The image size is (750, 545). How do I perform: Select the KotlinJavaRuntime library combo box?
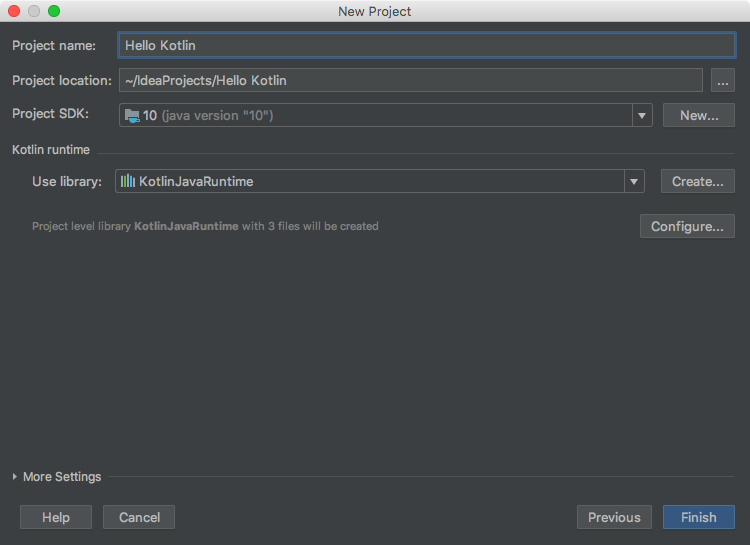tap(380, 181)
